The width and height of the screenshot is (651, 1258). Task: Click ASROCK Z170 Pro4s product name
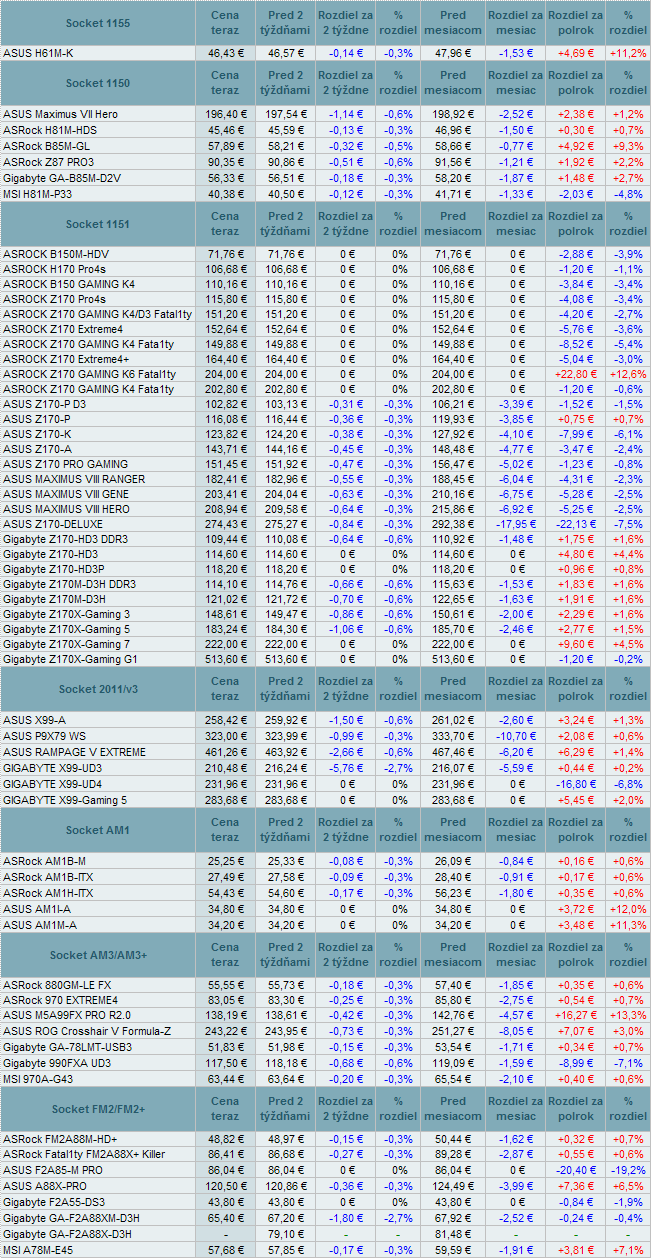point(54,299)
